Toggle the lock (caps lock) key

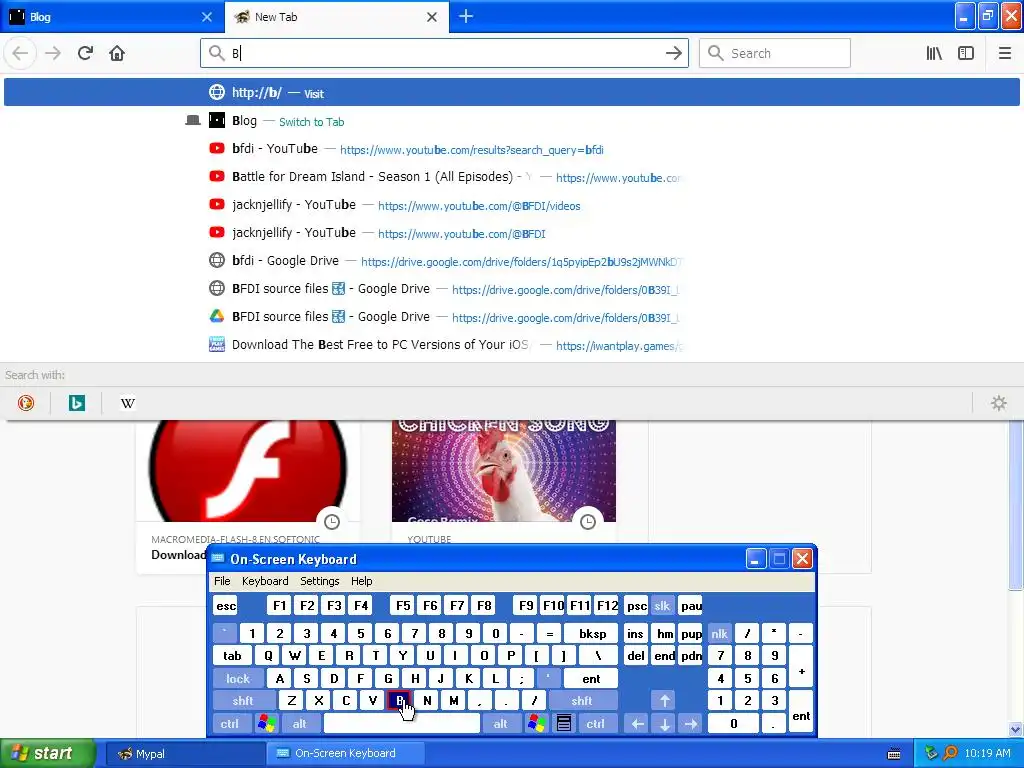pos(238,679)
